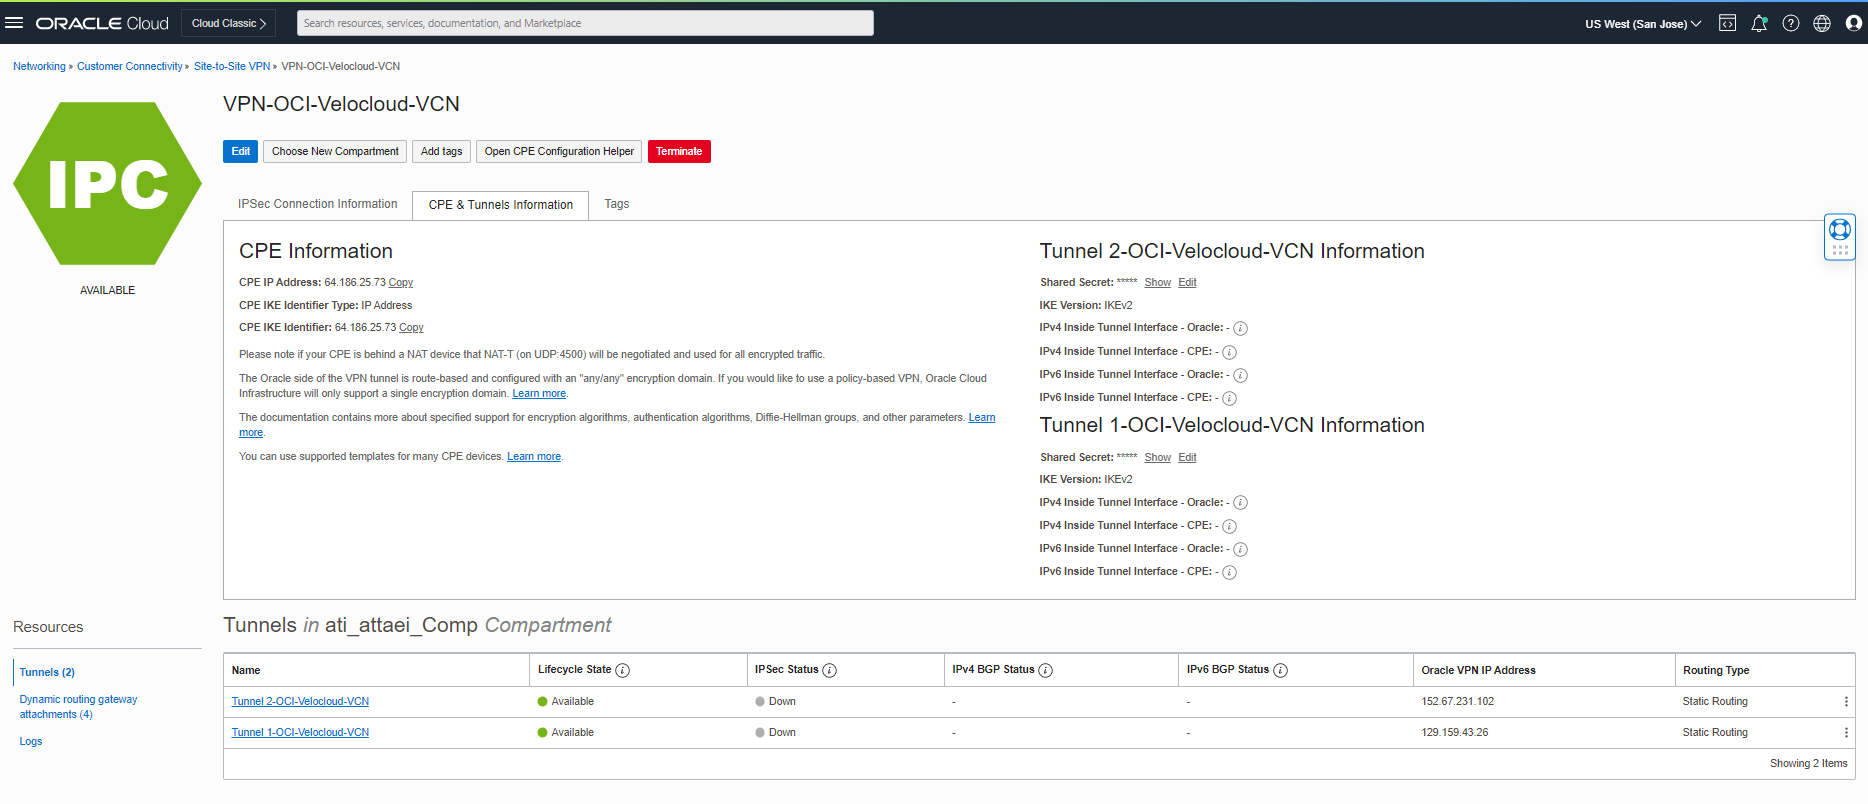Open the US West (San Jose) region dropdown
The height and width of the screenshot is (804, 1868).
click(1642, 24)
